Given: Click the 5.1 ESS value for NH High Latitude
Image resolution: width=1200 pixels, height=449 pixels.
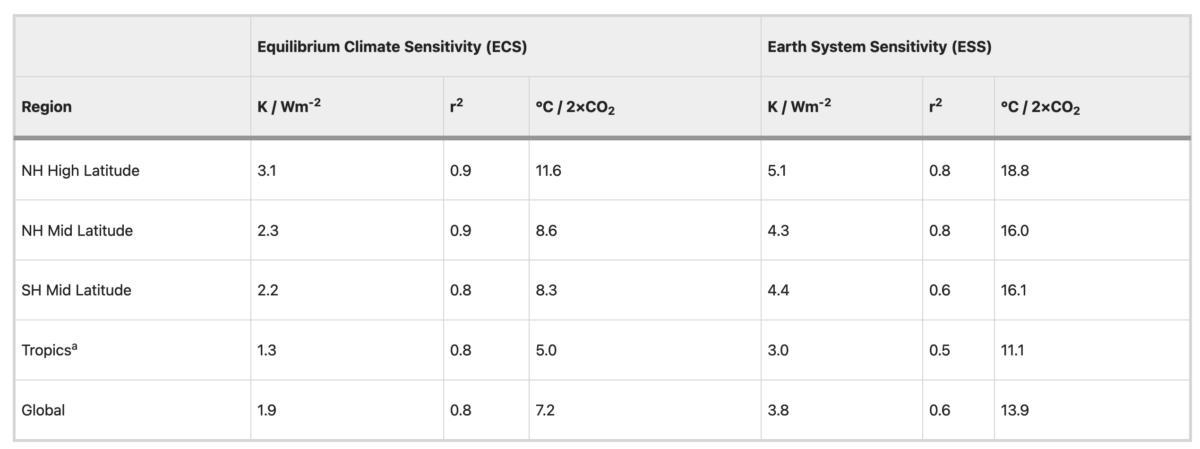Looking at the screenshot, I should pos(777,171).
